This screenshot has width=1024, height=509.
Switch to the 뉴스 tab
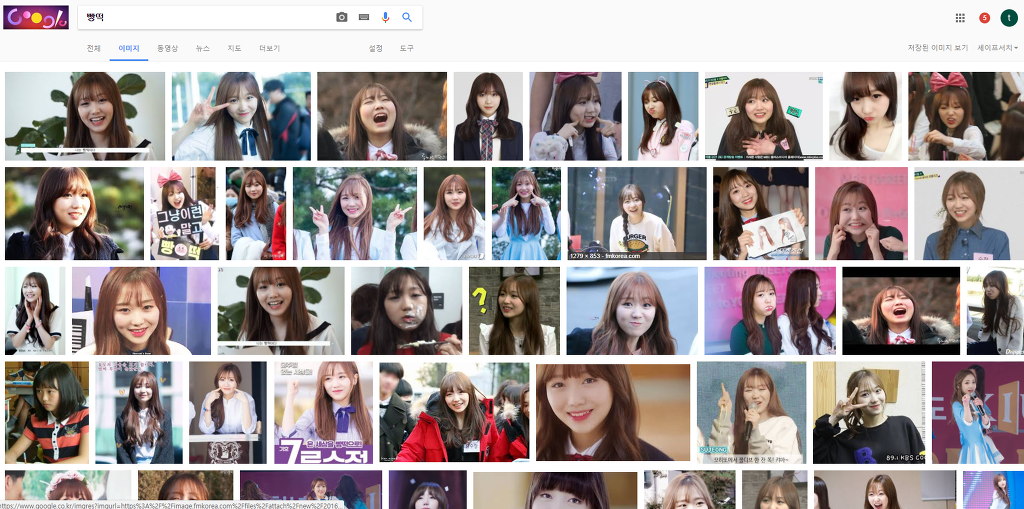click(202, 48)
